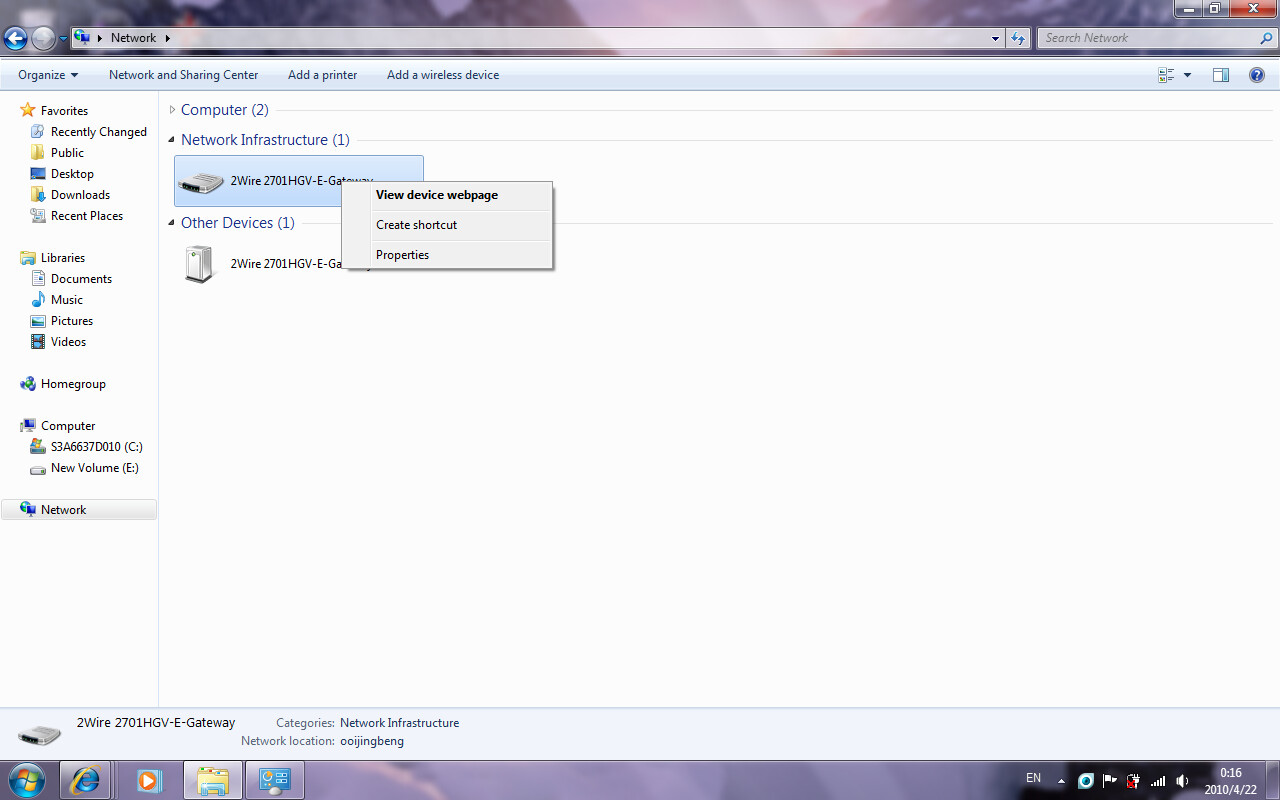Click the Preview pane icon
This screenshot has width=1280, height=800.
click(x=1220, y=75)
